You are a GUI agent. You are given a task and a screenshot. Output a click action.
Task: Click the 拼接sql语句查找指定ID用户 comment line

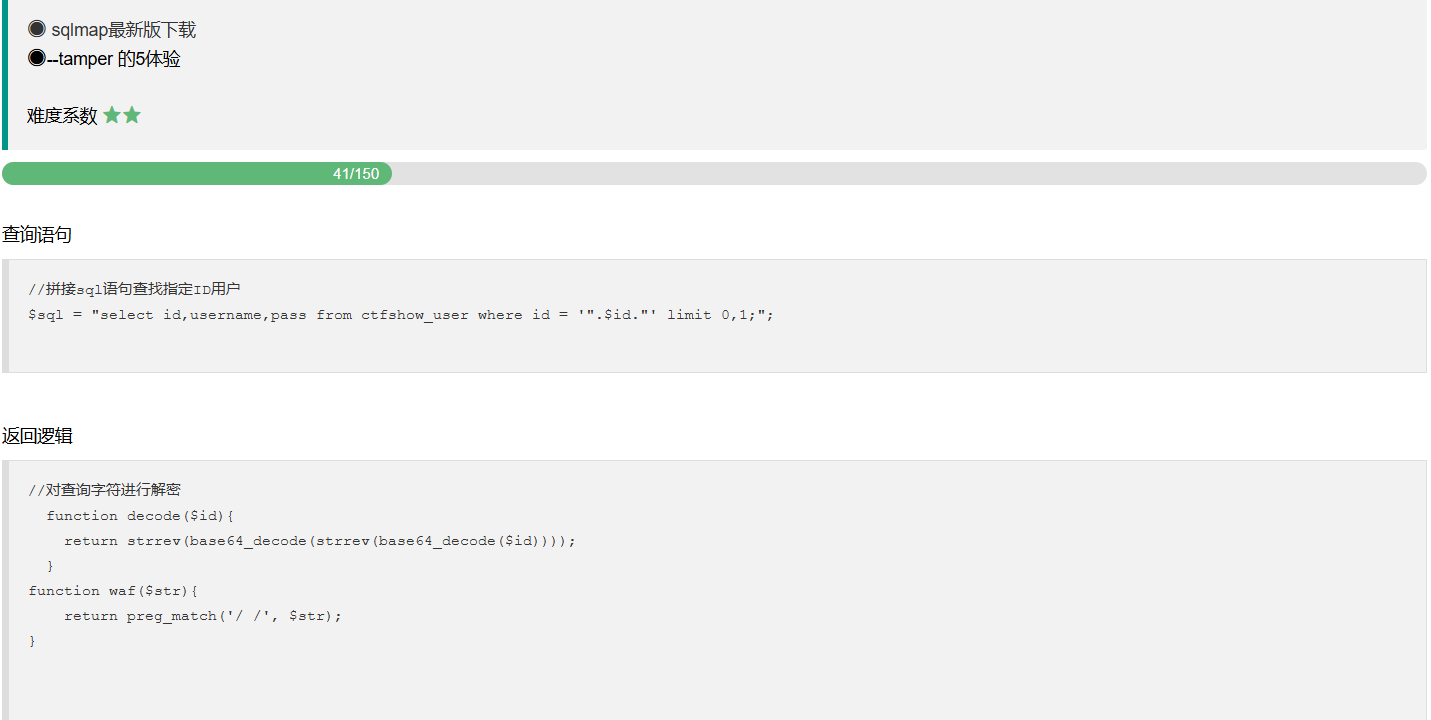[x=134, y=290]
